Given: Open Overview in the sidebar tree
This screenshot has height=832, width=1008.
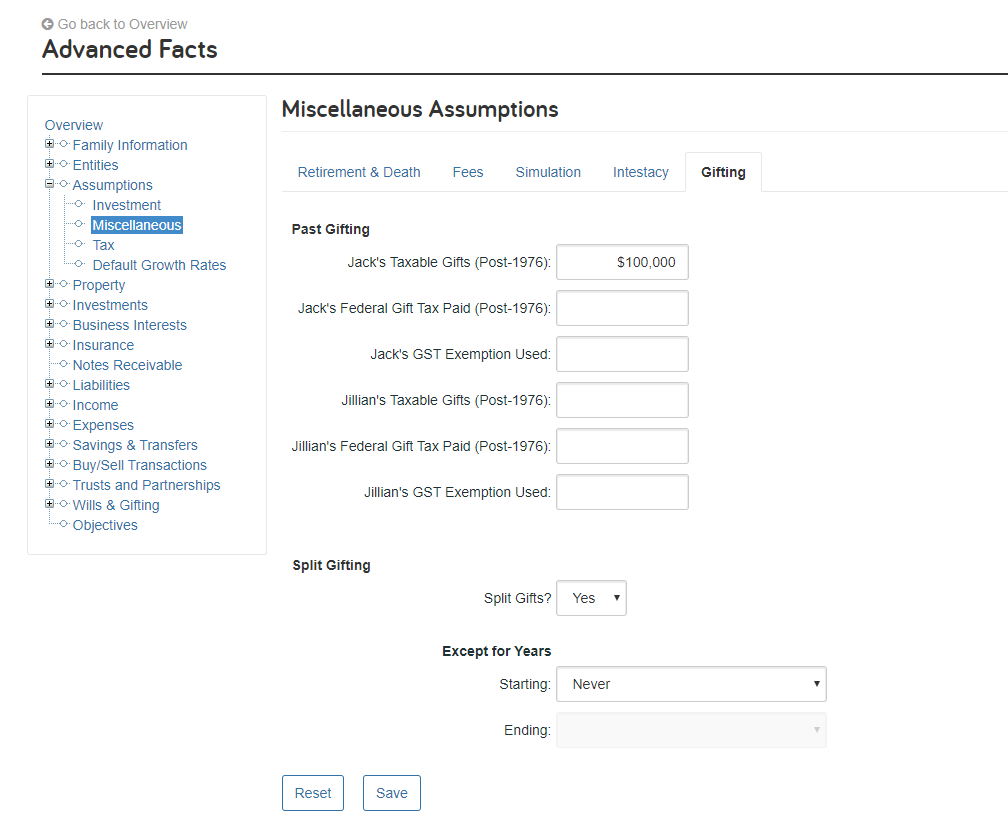Looking at the screenshot, I should 73,125.
